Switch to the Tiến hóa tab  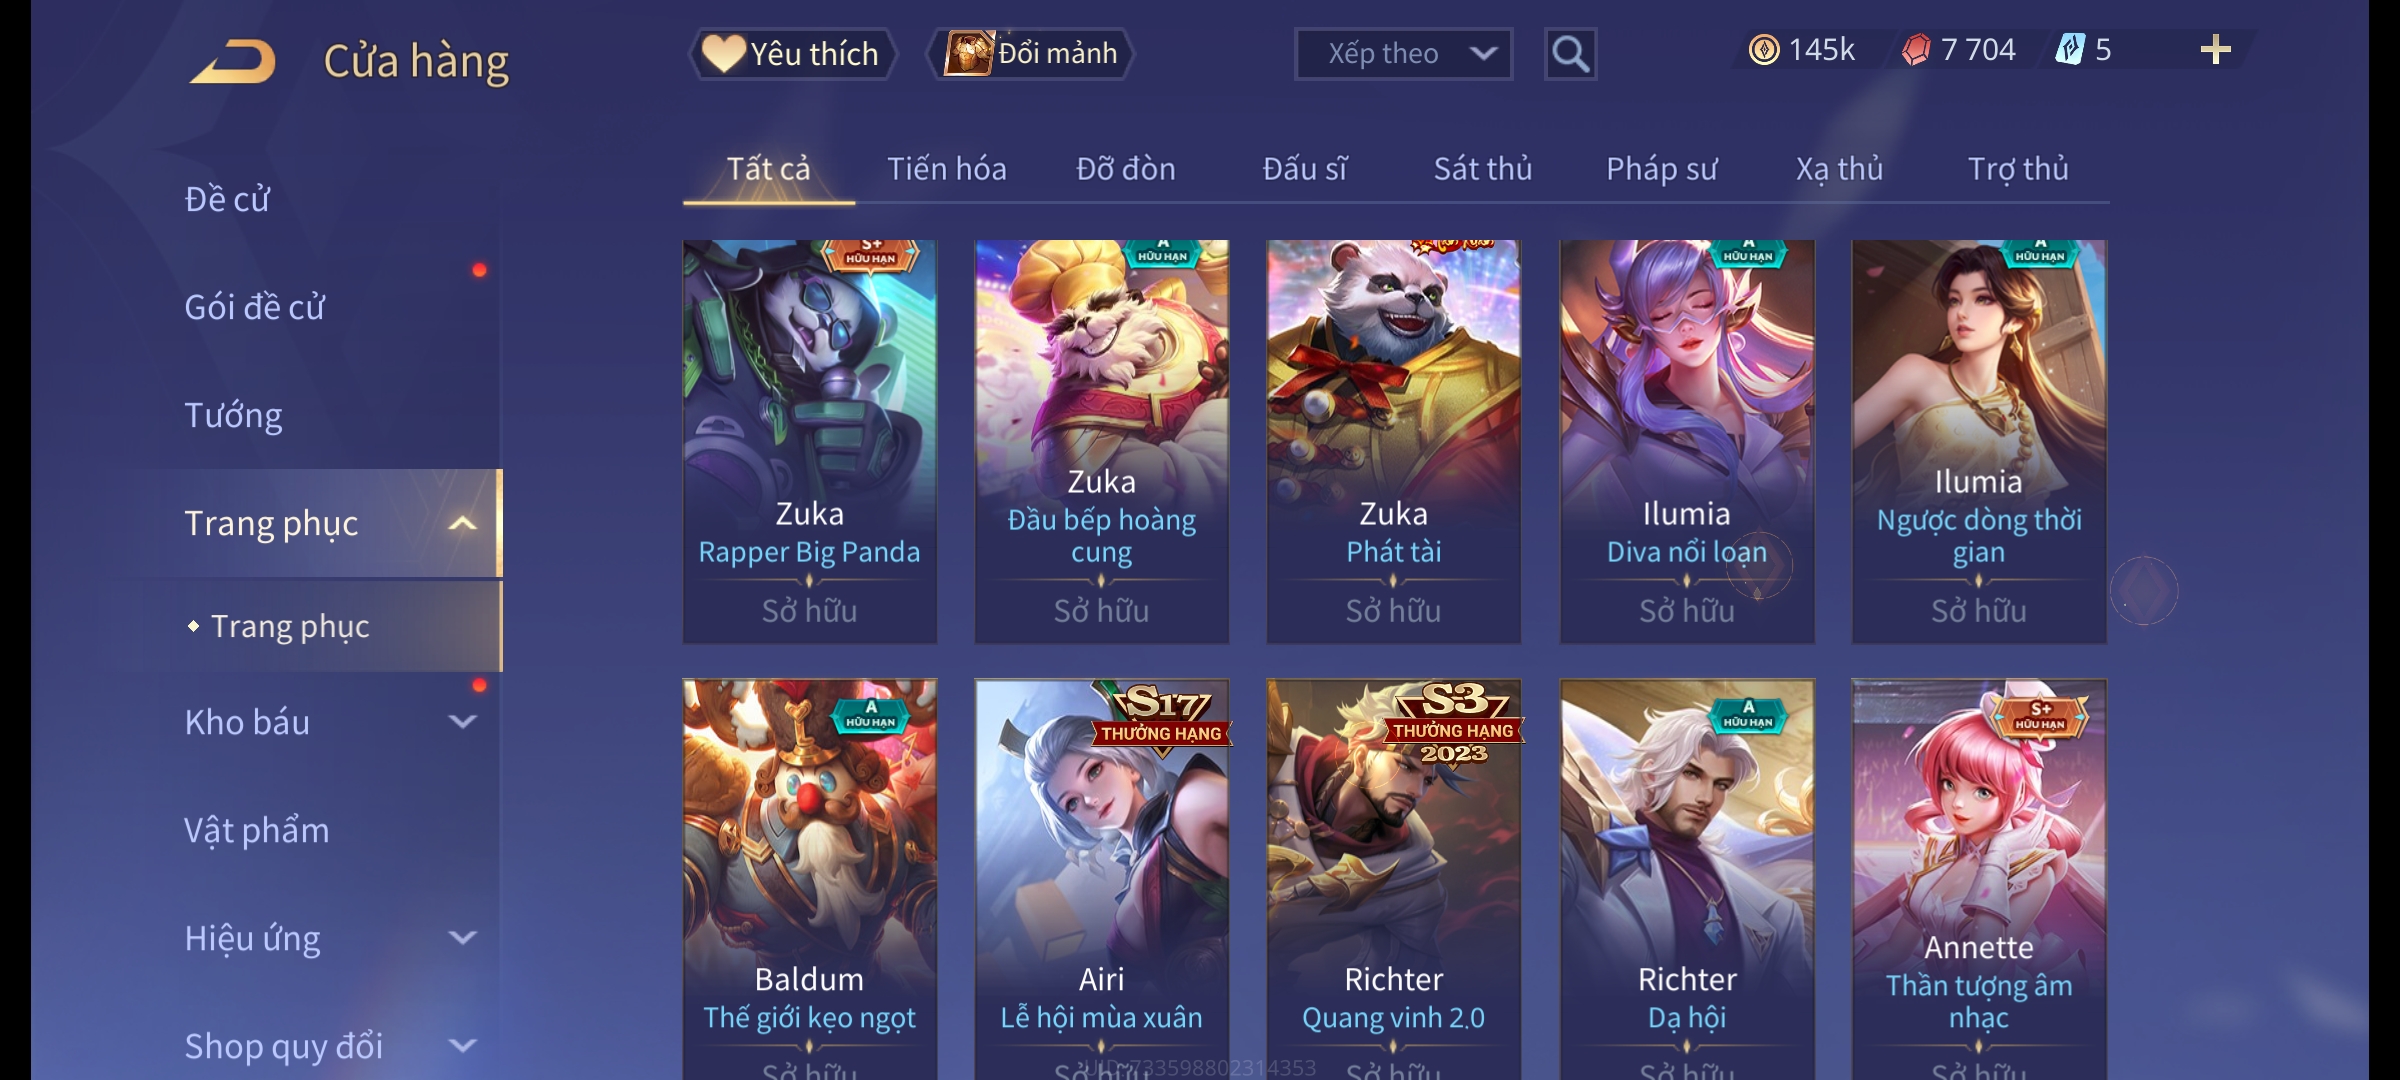coord(946,169)
